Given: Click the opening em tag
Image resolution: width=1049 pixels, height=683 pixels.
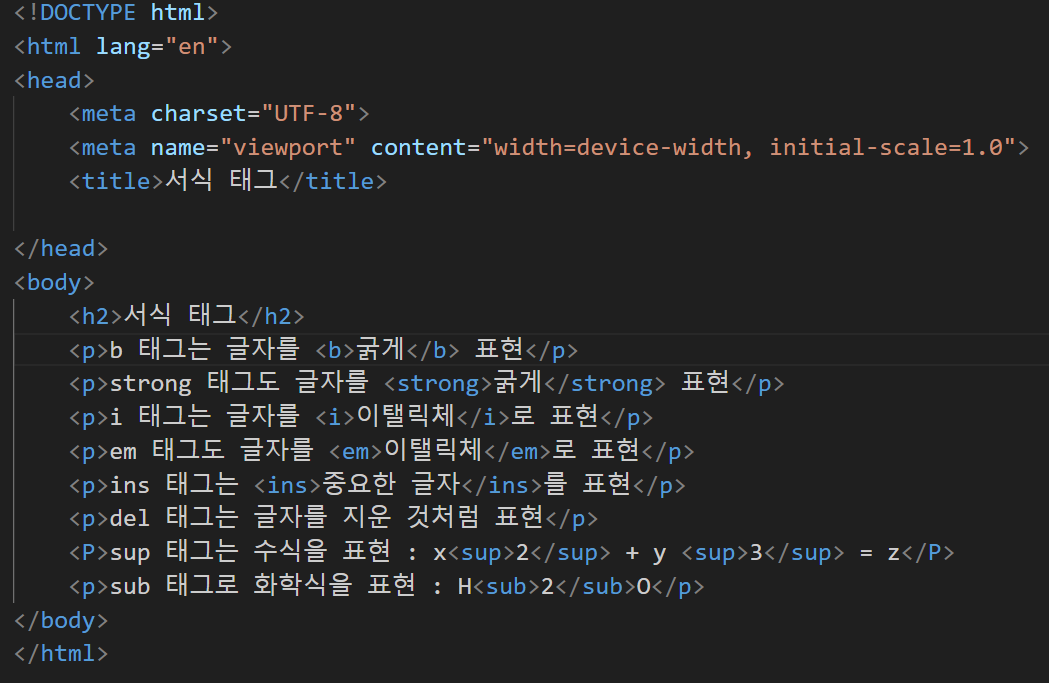Looking at the screenshot, I should pos(355,451).
